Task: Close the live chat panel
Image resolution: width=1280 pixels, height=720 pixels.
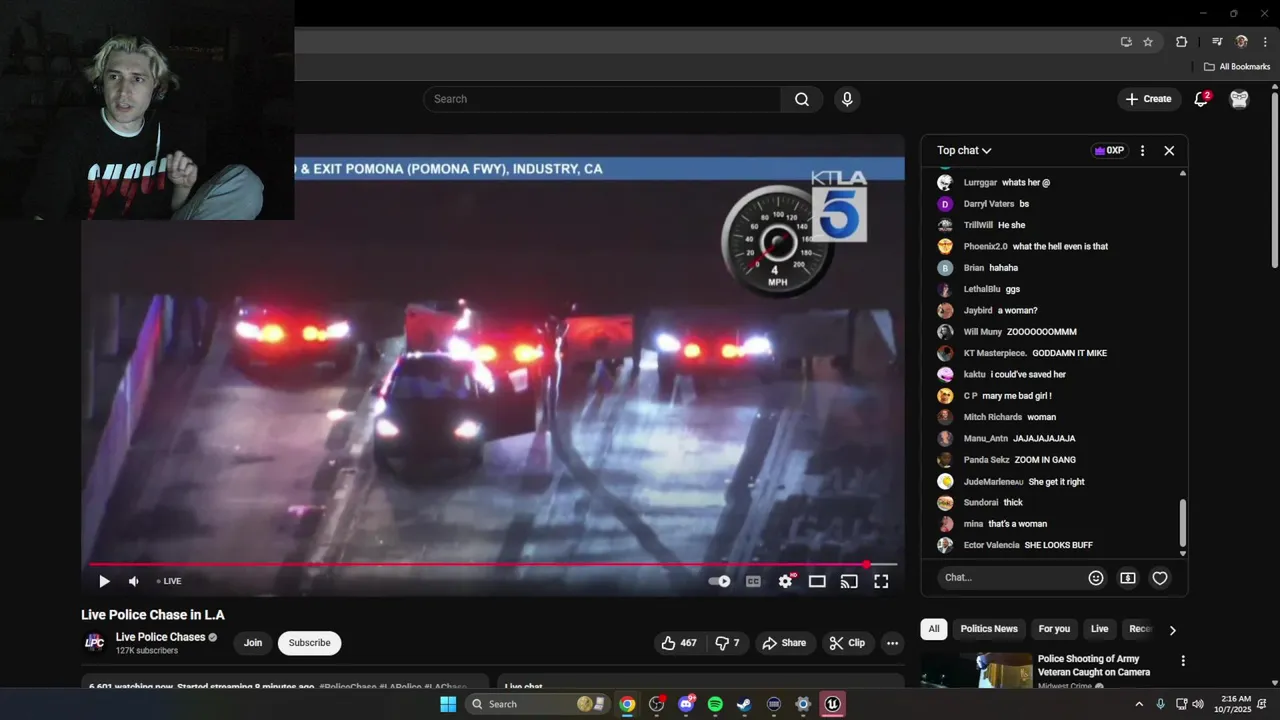Action: [1169, 150]
